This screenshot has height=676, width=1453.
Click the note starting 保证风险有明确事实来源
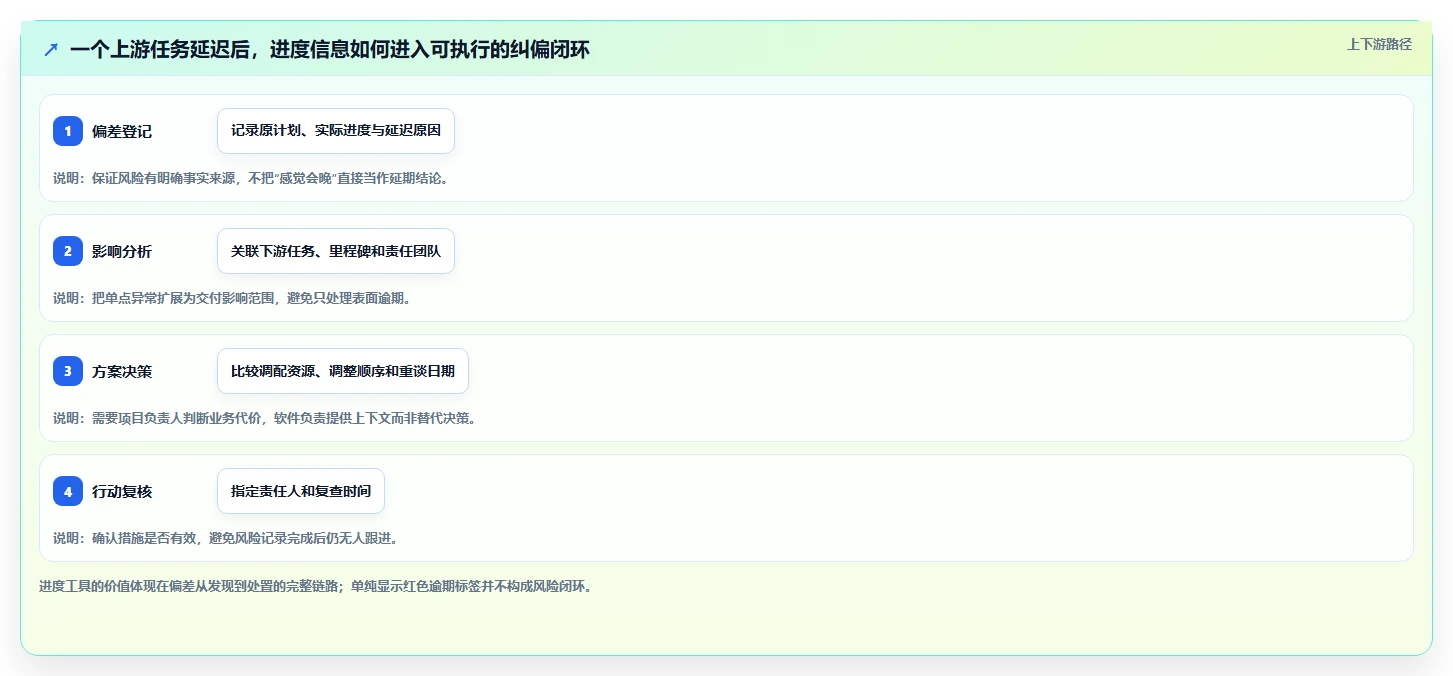click(x=252, y=178)
